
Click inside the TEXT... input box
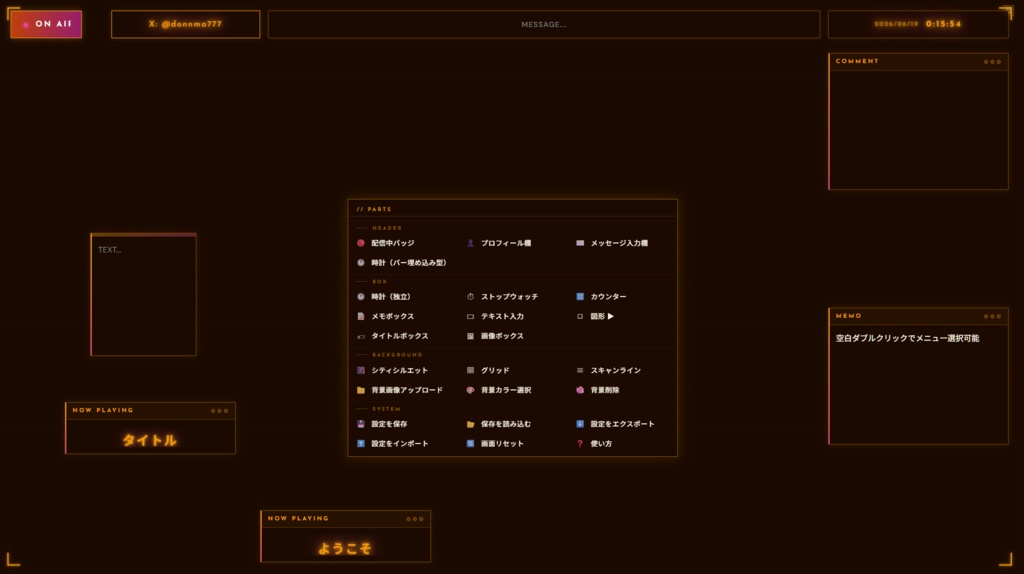click(144, 295)
